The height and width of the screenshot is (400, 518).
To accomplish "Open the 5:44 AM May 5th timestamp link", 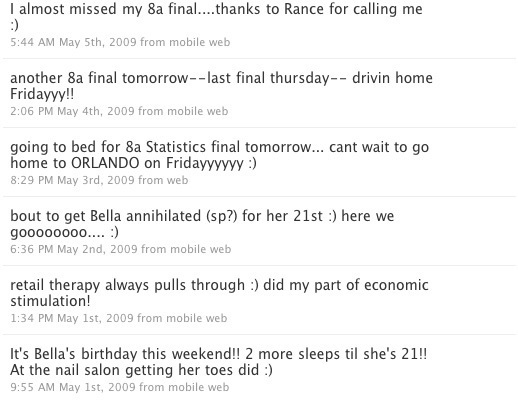I will click(x=73, y=42).
